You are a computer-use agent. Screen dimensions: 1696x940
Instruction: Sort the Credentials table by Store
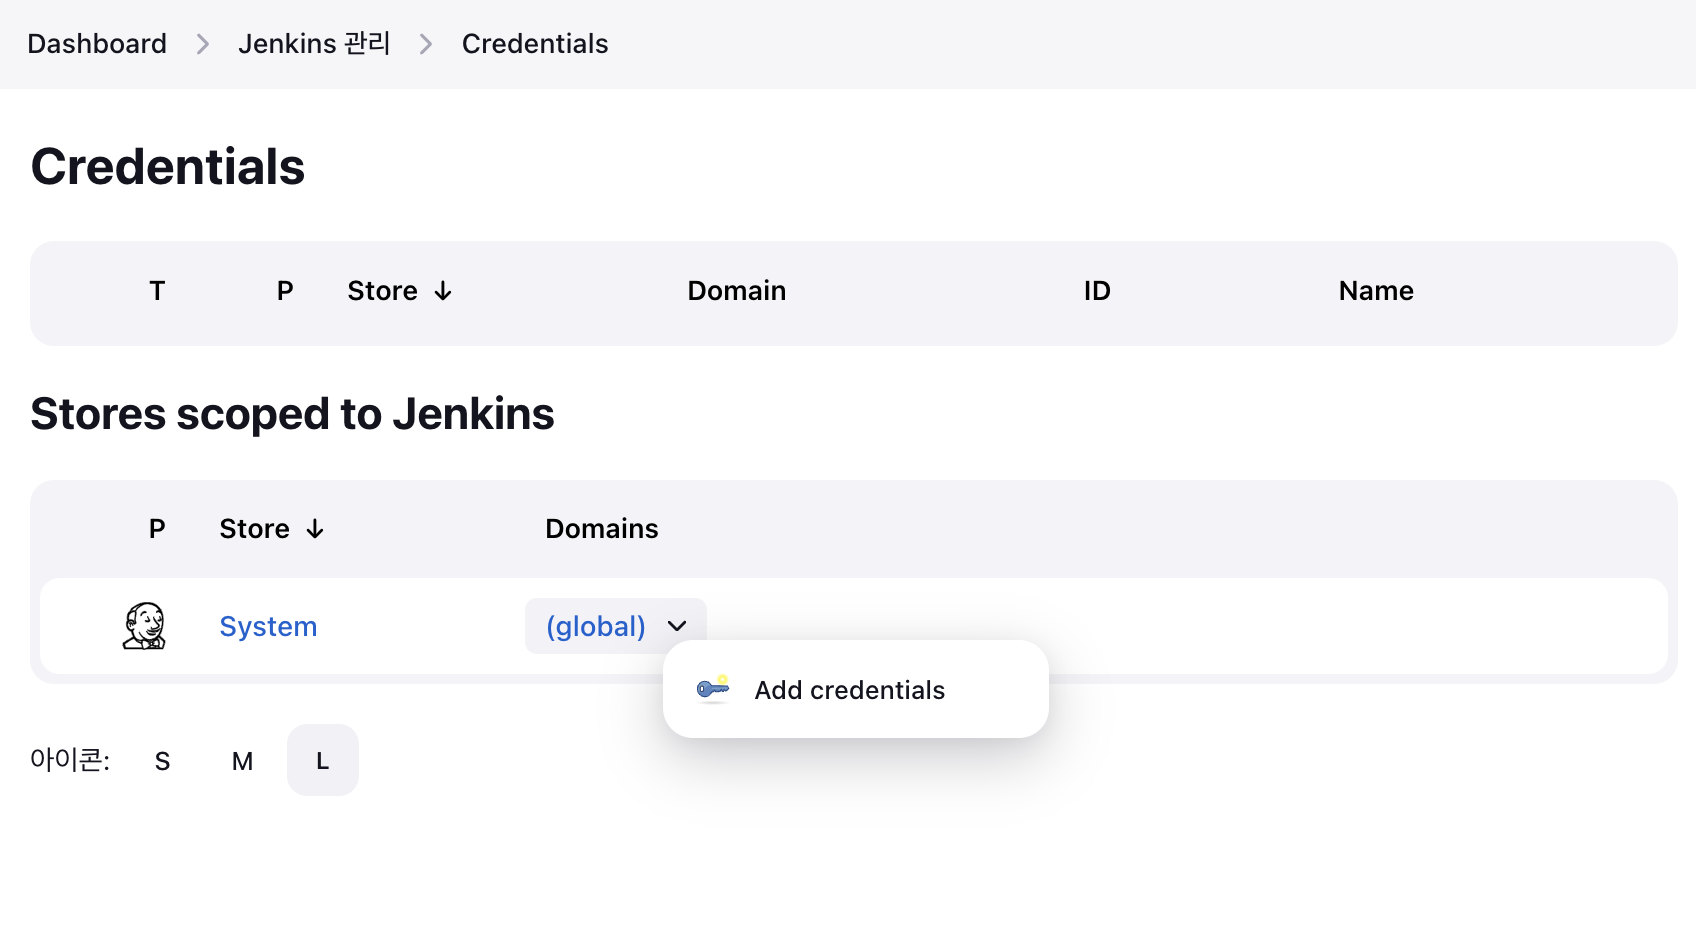400,291
